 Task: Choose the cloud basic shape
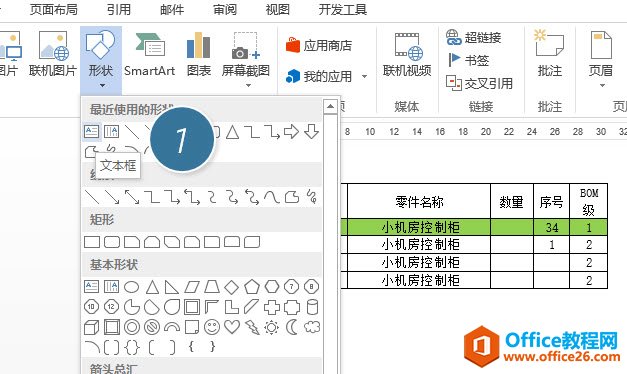point(312,327)
